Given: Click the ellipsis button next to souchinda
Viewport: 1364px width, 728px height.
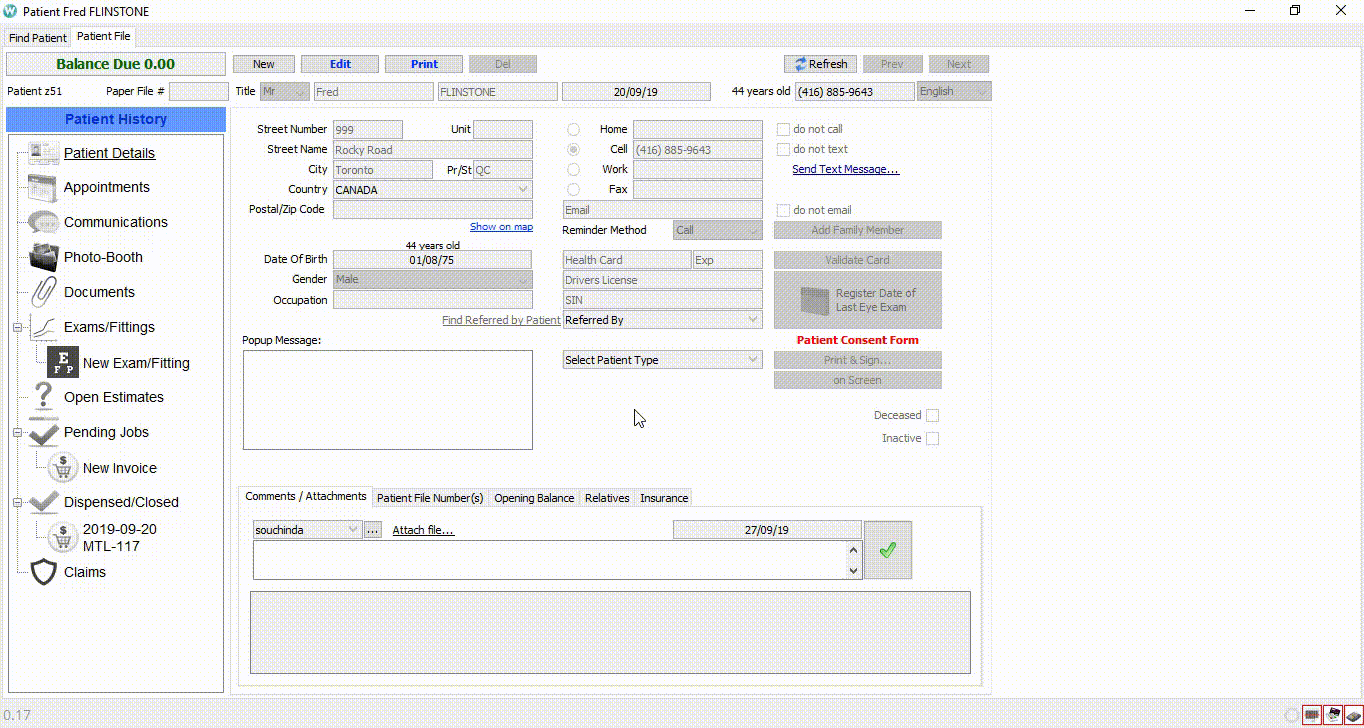Looking at the screenshot, I should click(x=372, y=530).
